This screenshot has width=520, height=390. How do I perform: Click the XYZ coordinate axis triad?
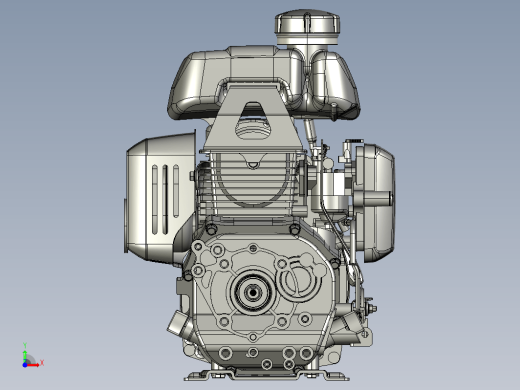pos(33,355)
